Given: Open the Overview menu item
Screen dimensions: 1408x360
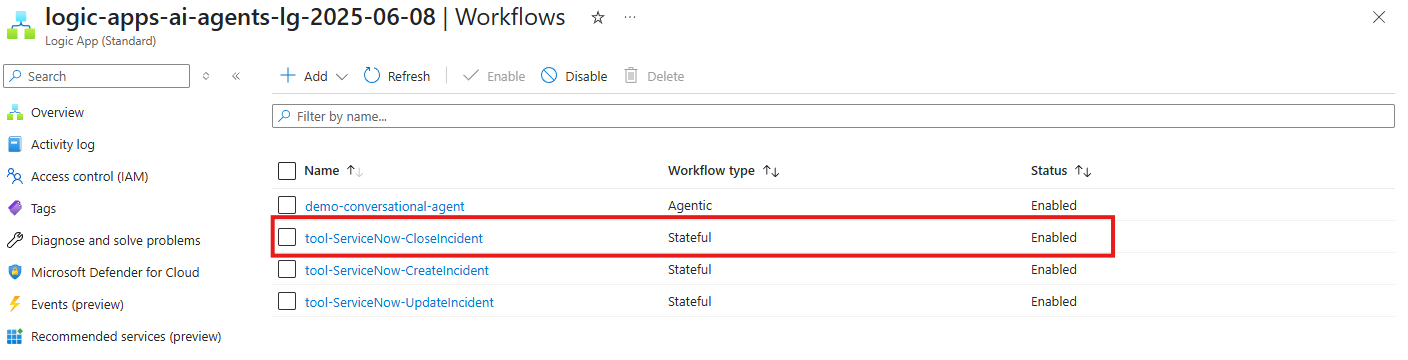Looking at the screenshot, I should (57, 112).
